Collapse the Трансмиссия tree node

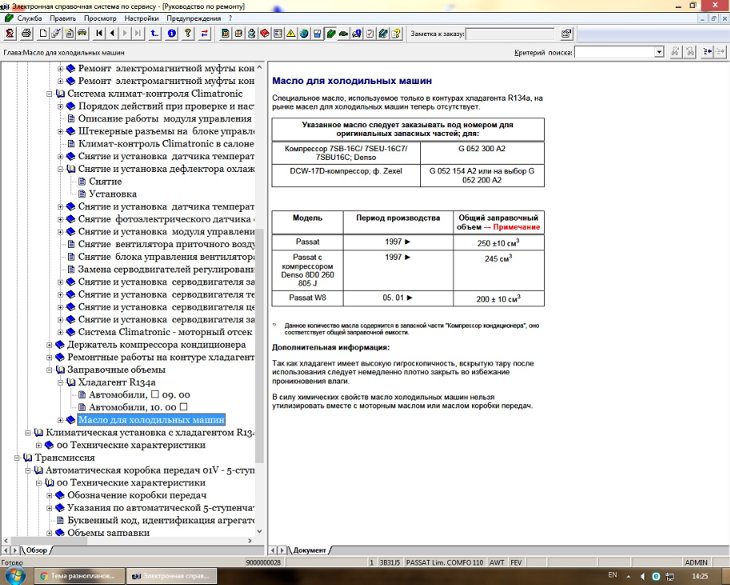17,458
